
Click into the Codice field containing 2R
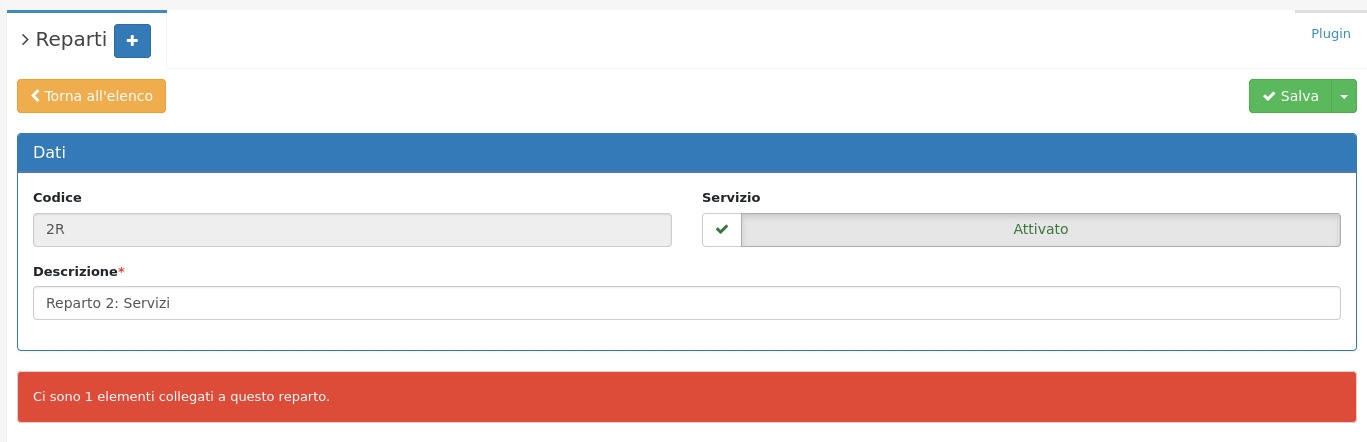coord(352,229)
